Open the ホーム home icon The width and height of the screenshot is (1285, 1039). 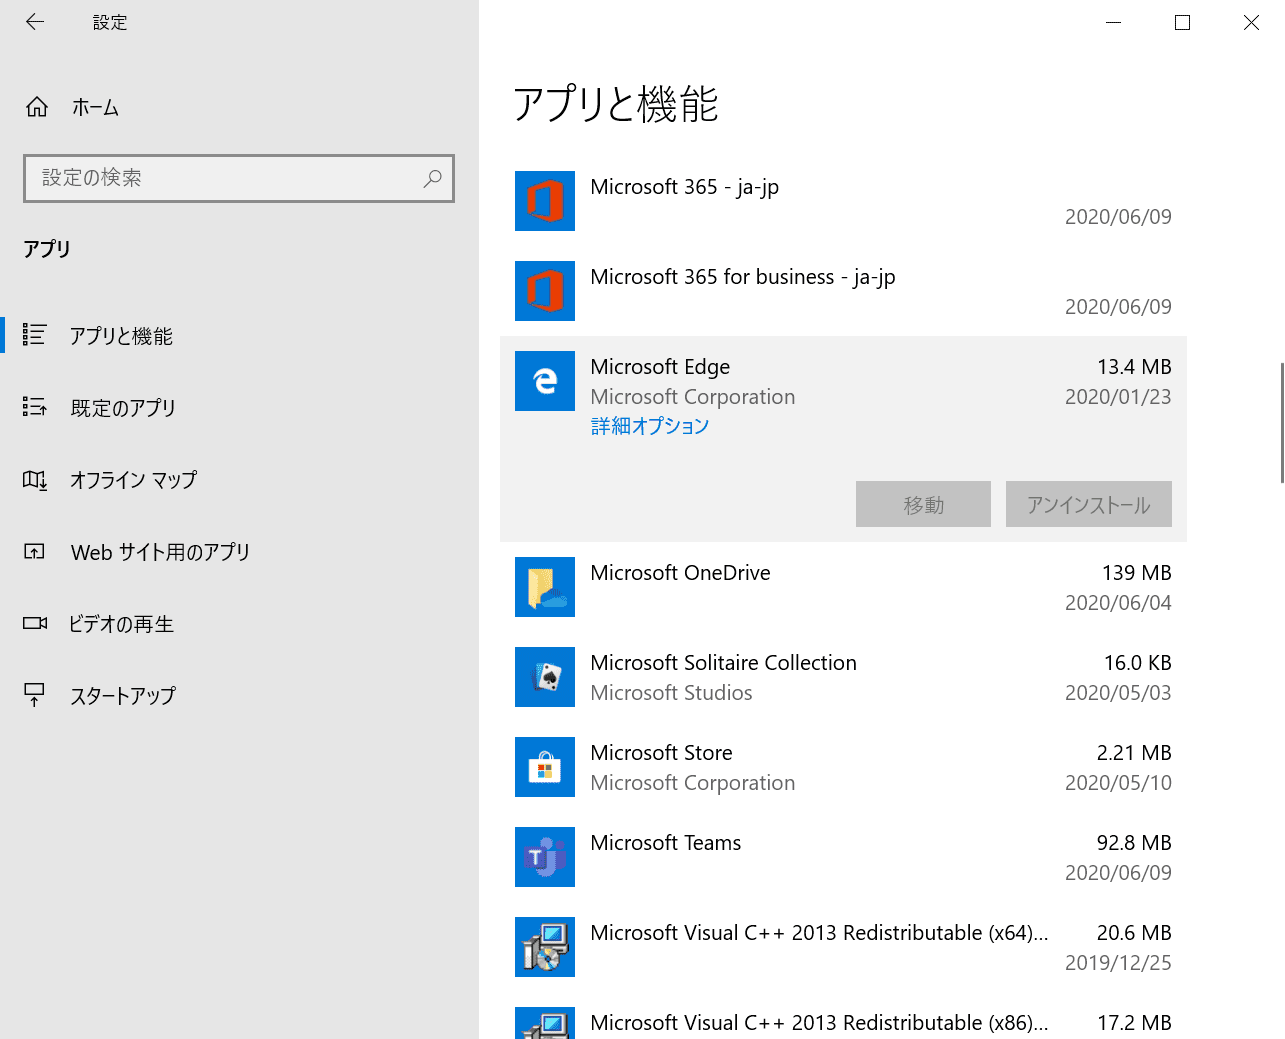pyautogui.click(x=37, y=107)
